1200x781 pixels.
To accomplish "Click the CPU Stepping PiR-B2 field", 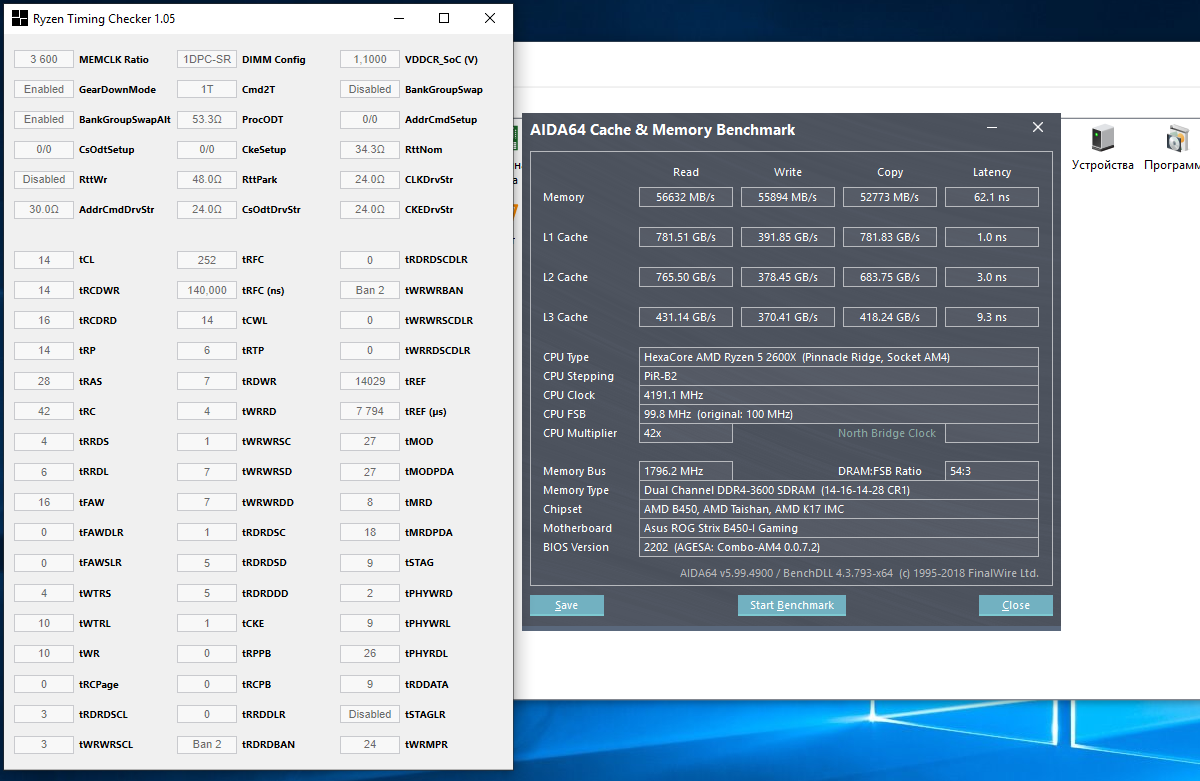I will click(x=839, y=376).
